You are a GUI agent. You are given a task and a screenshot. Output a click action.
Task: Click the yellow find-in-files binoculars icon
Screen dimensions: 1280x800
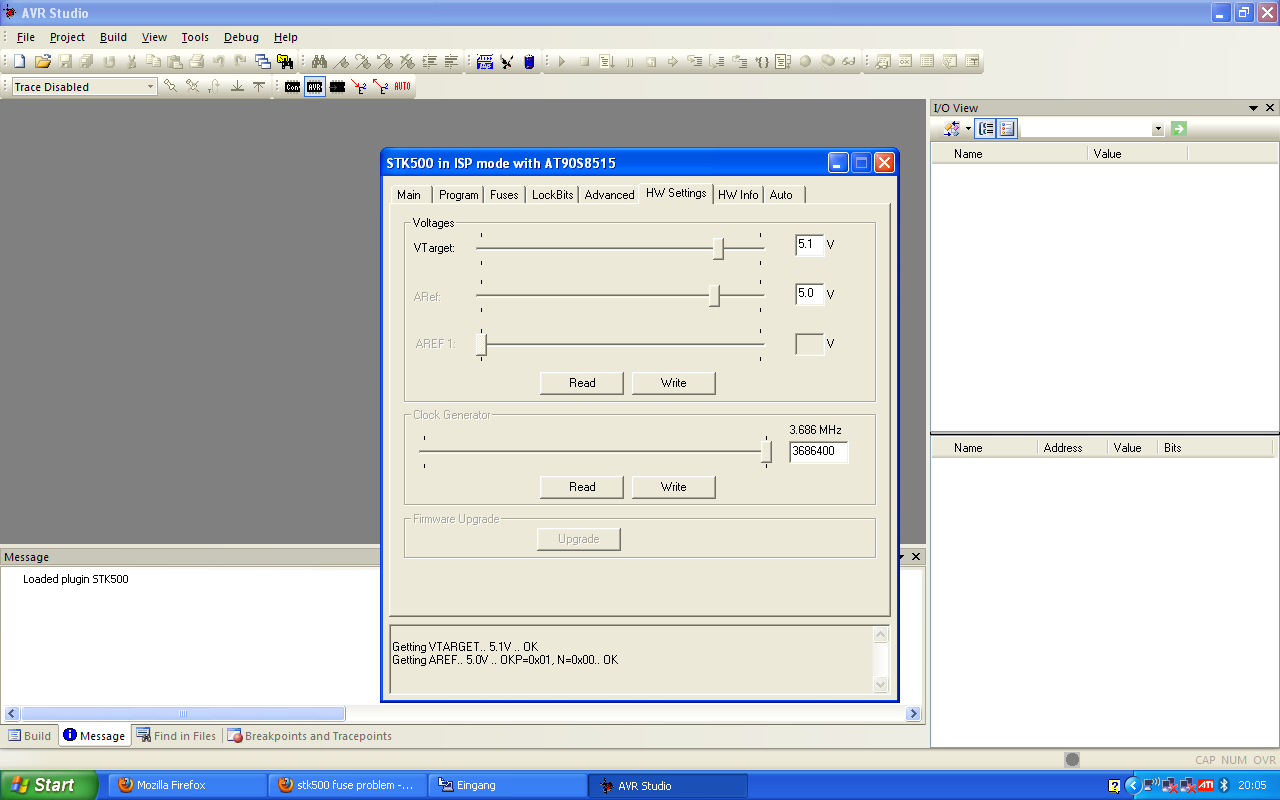(285, 62)
